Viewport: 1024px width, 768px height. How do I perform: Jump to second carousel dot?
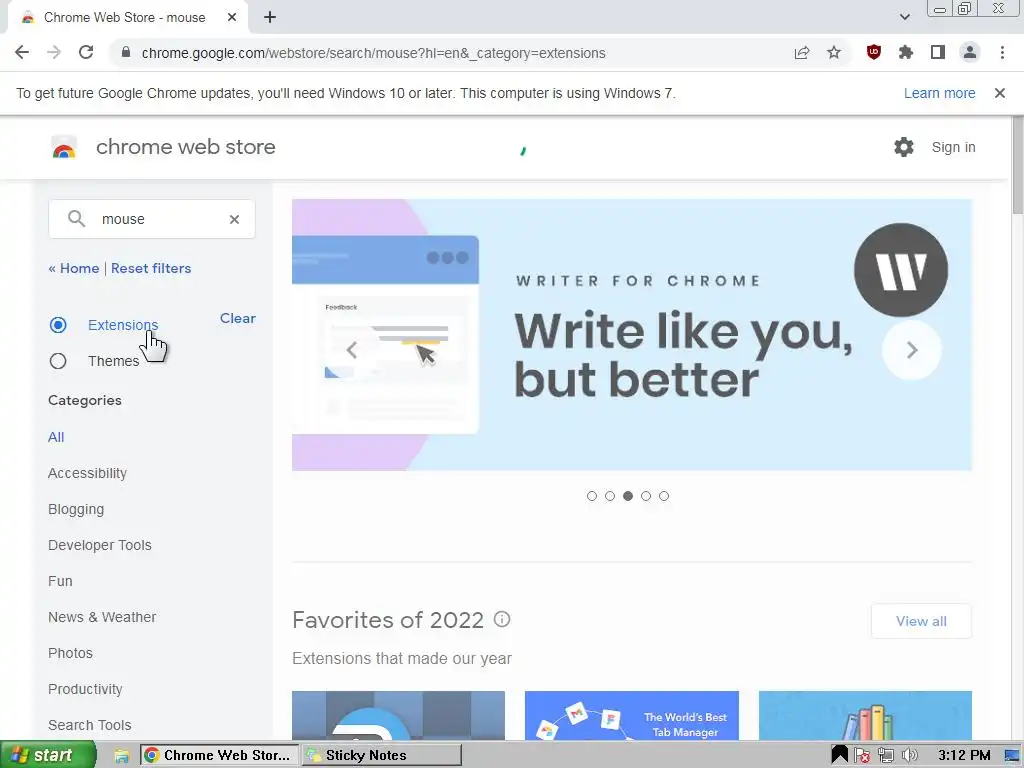pos(610,496)
